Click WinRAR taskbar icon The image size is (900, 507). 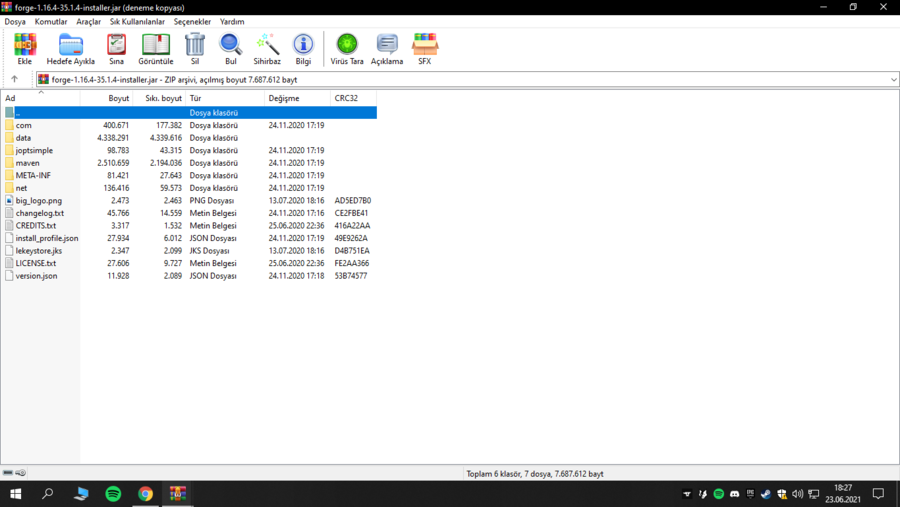click(x=177, y=494)
